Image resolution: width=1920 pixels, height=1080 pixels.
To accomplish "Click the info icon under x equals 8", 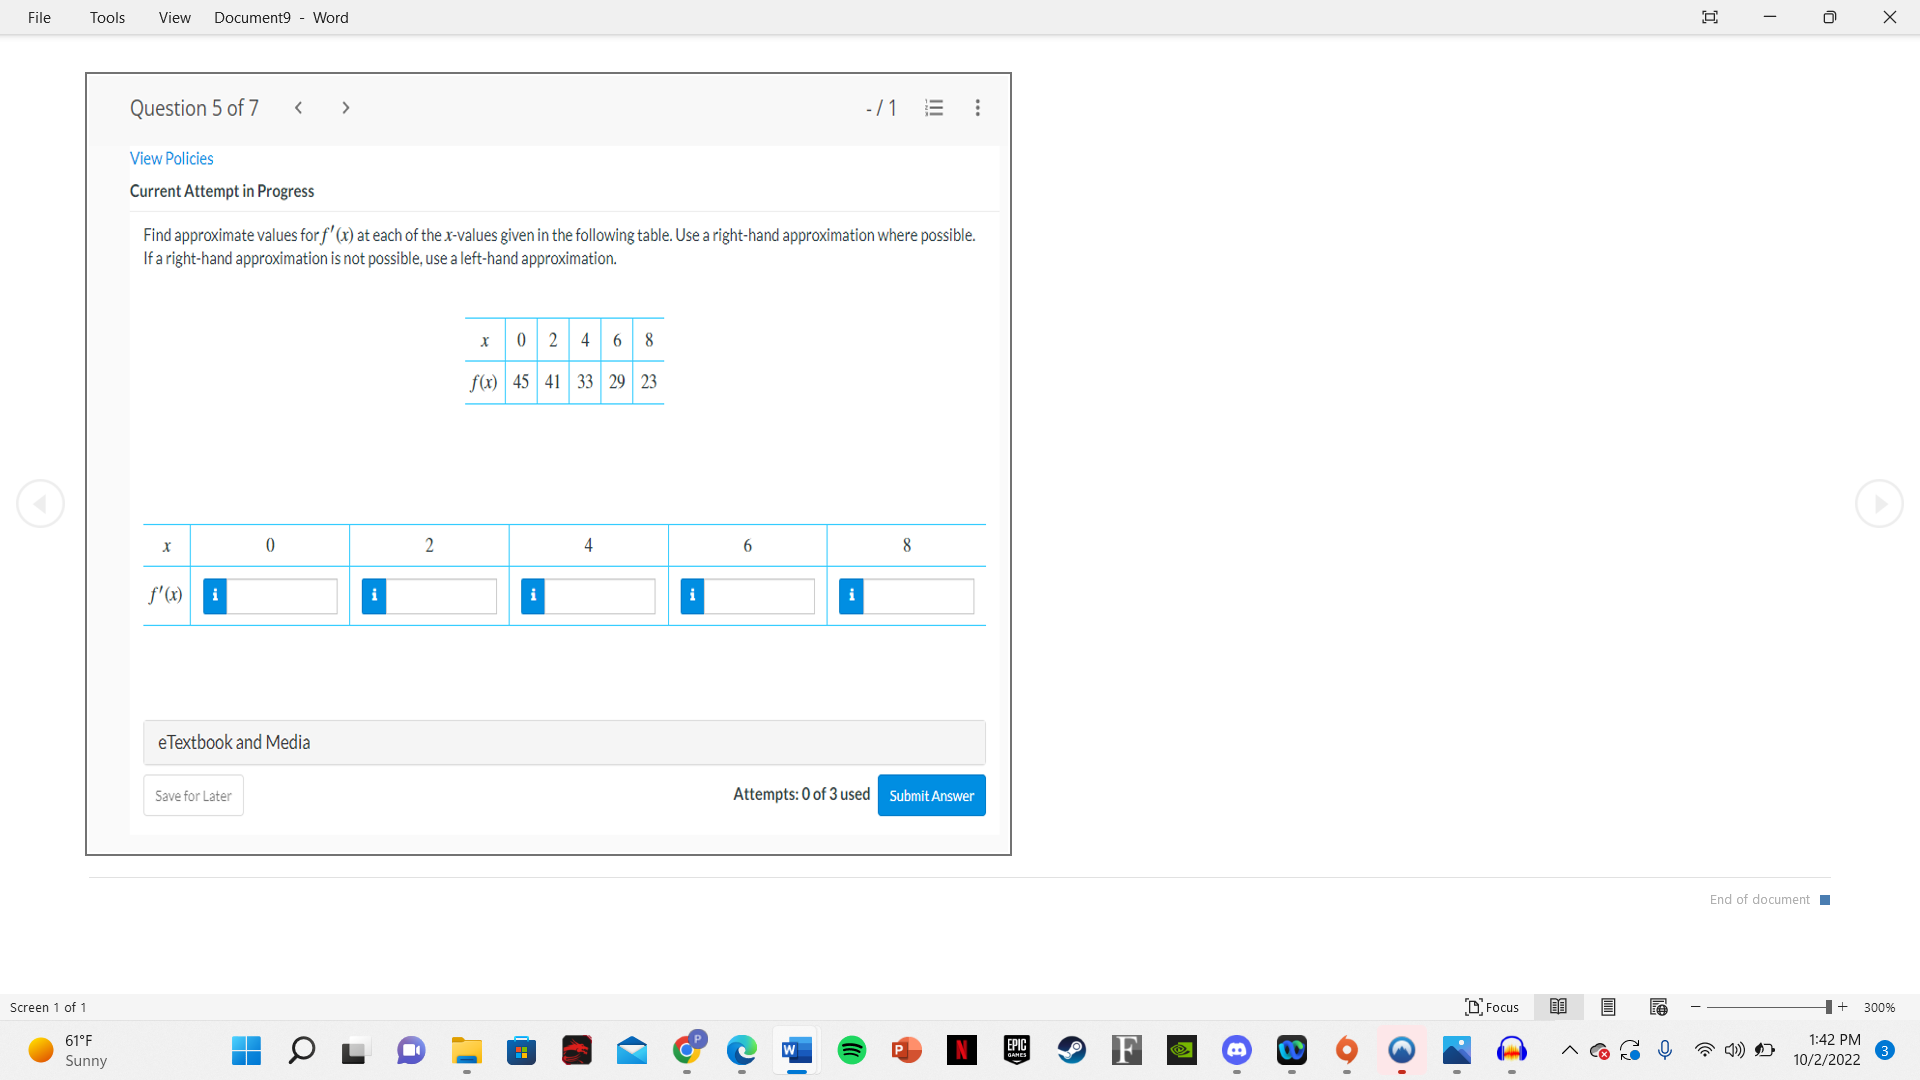I will 851,595.
